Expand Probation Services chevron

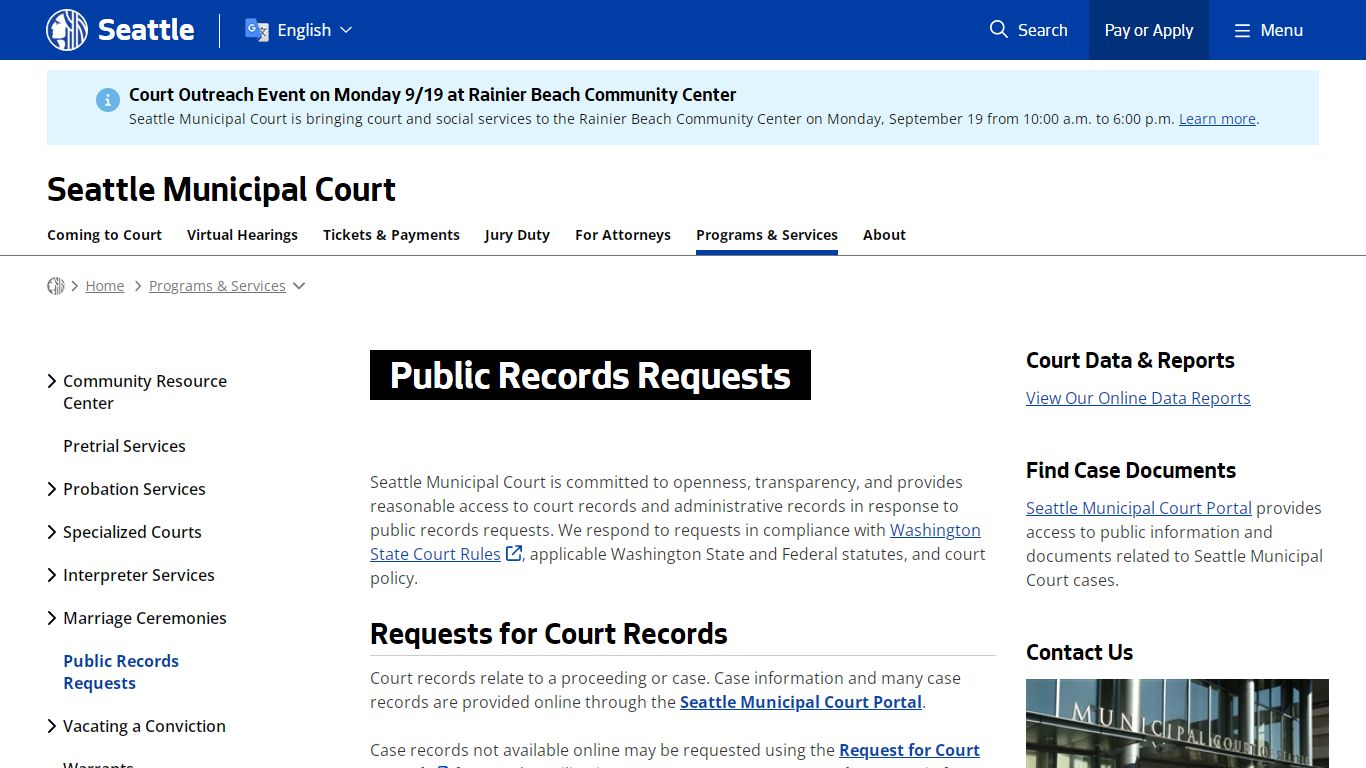52,489
